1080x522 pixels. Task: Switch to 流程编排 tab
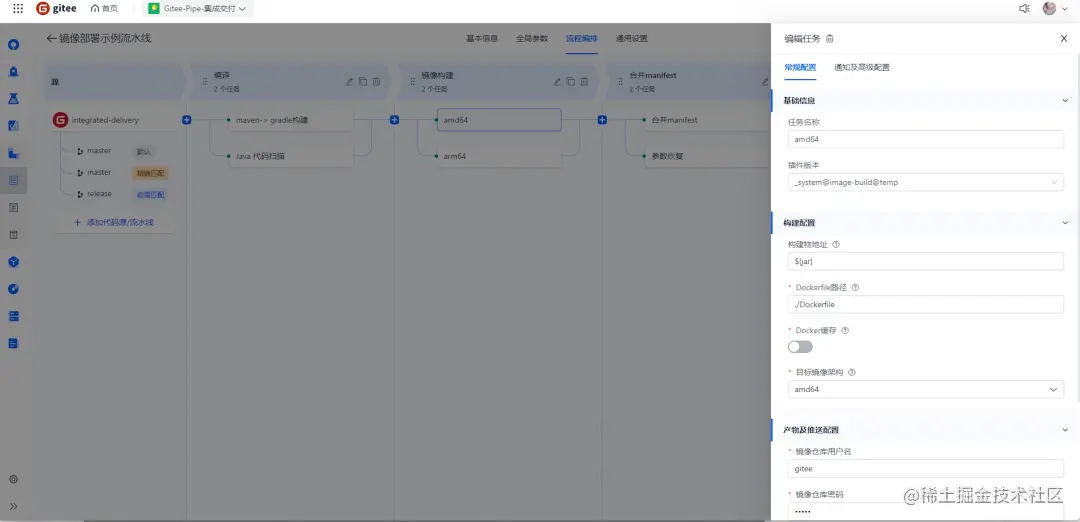point(581,39)
